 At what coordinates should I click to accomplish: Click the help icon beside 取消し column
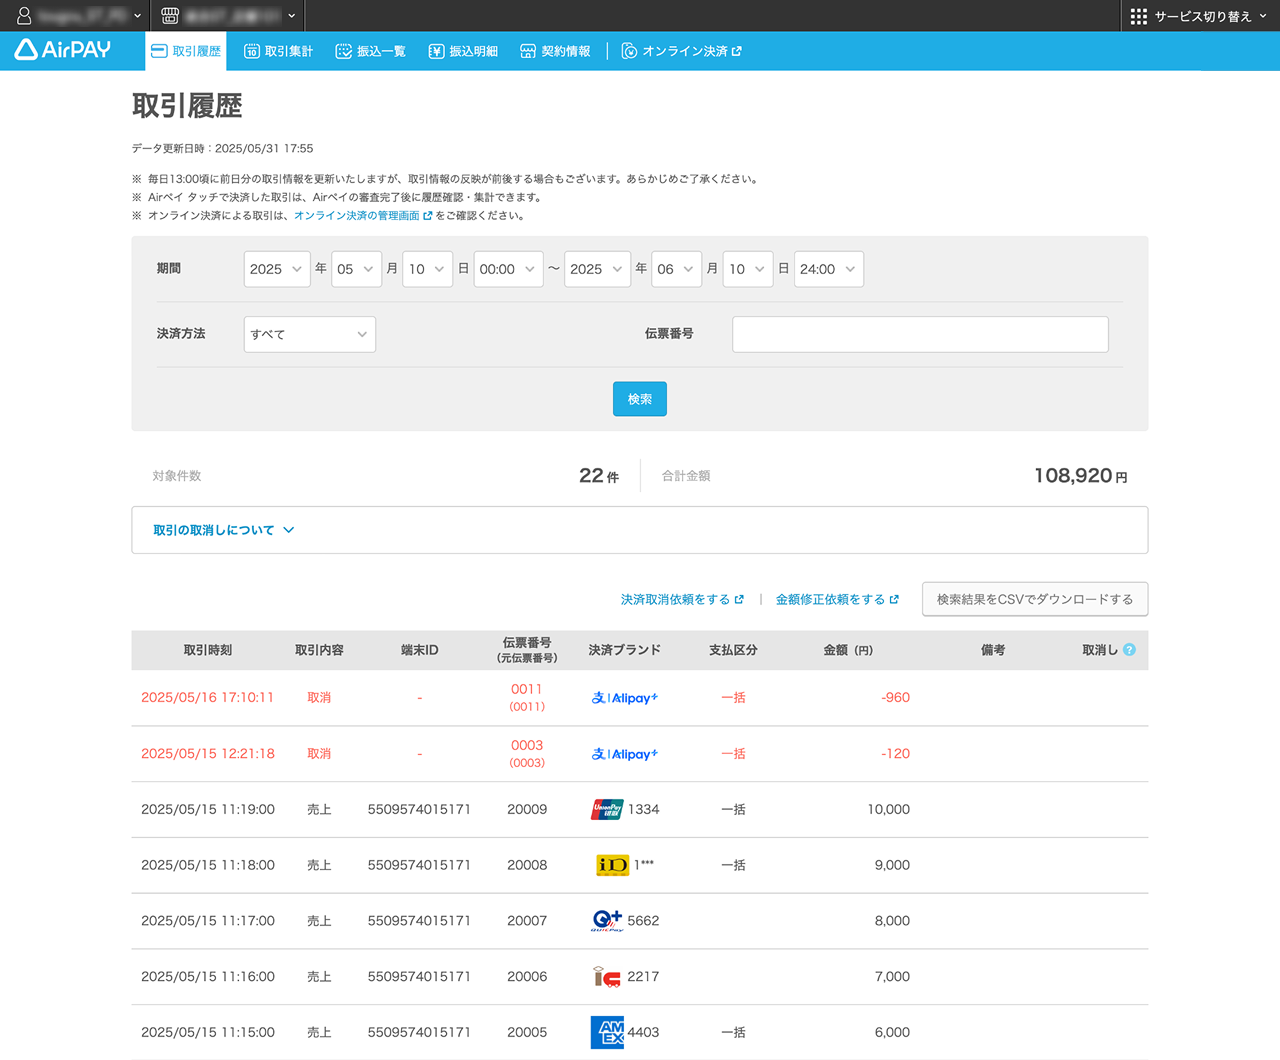(1129, 650)
